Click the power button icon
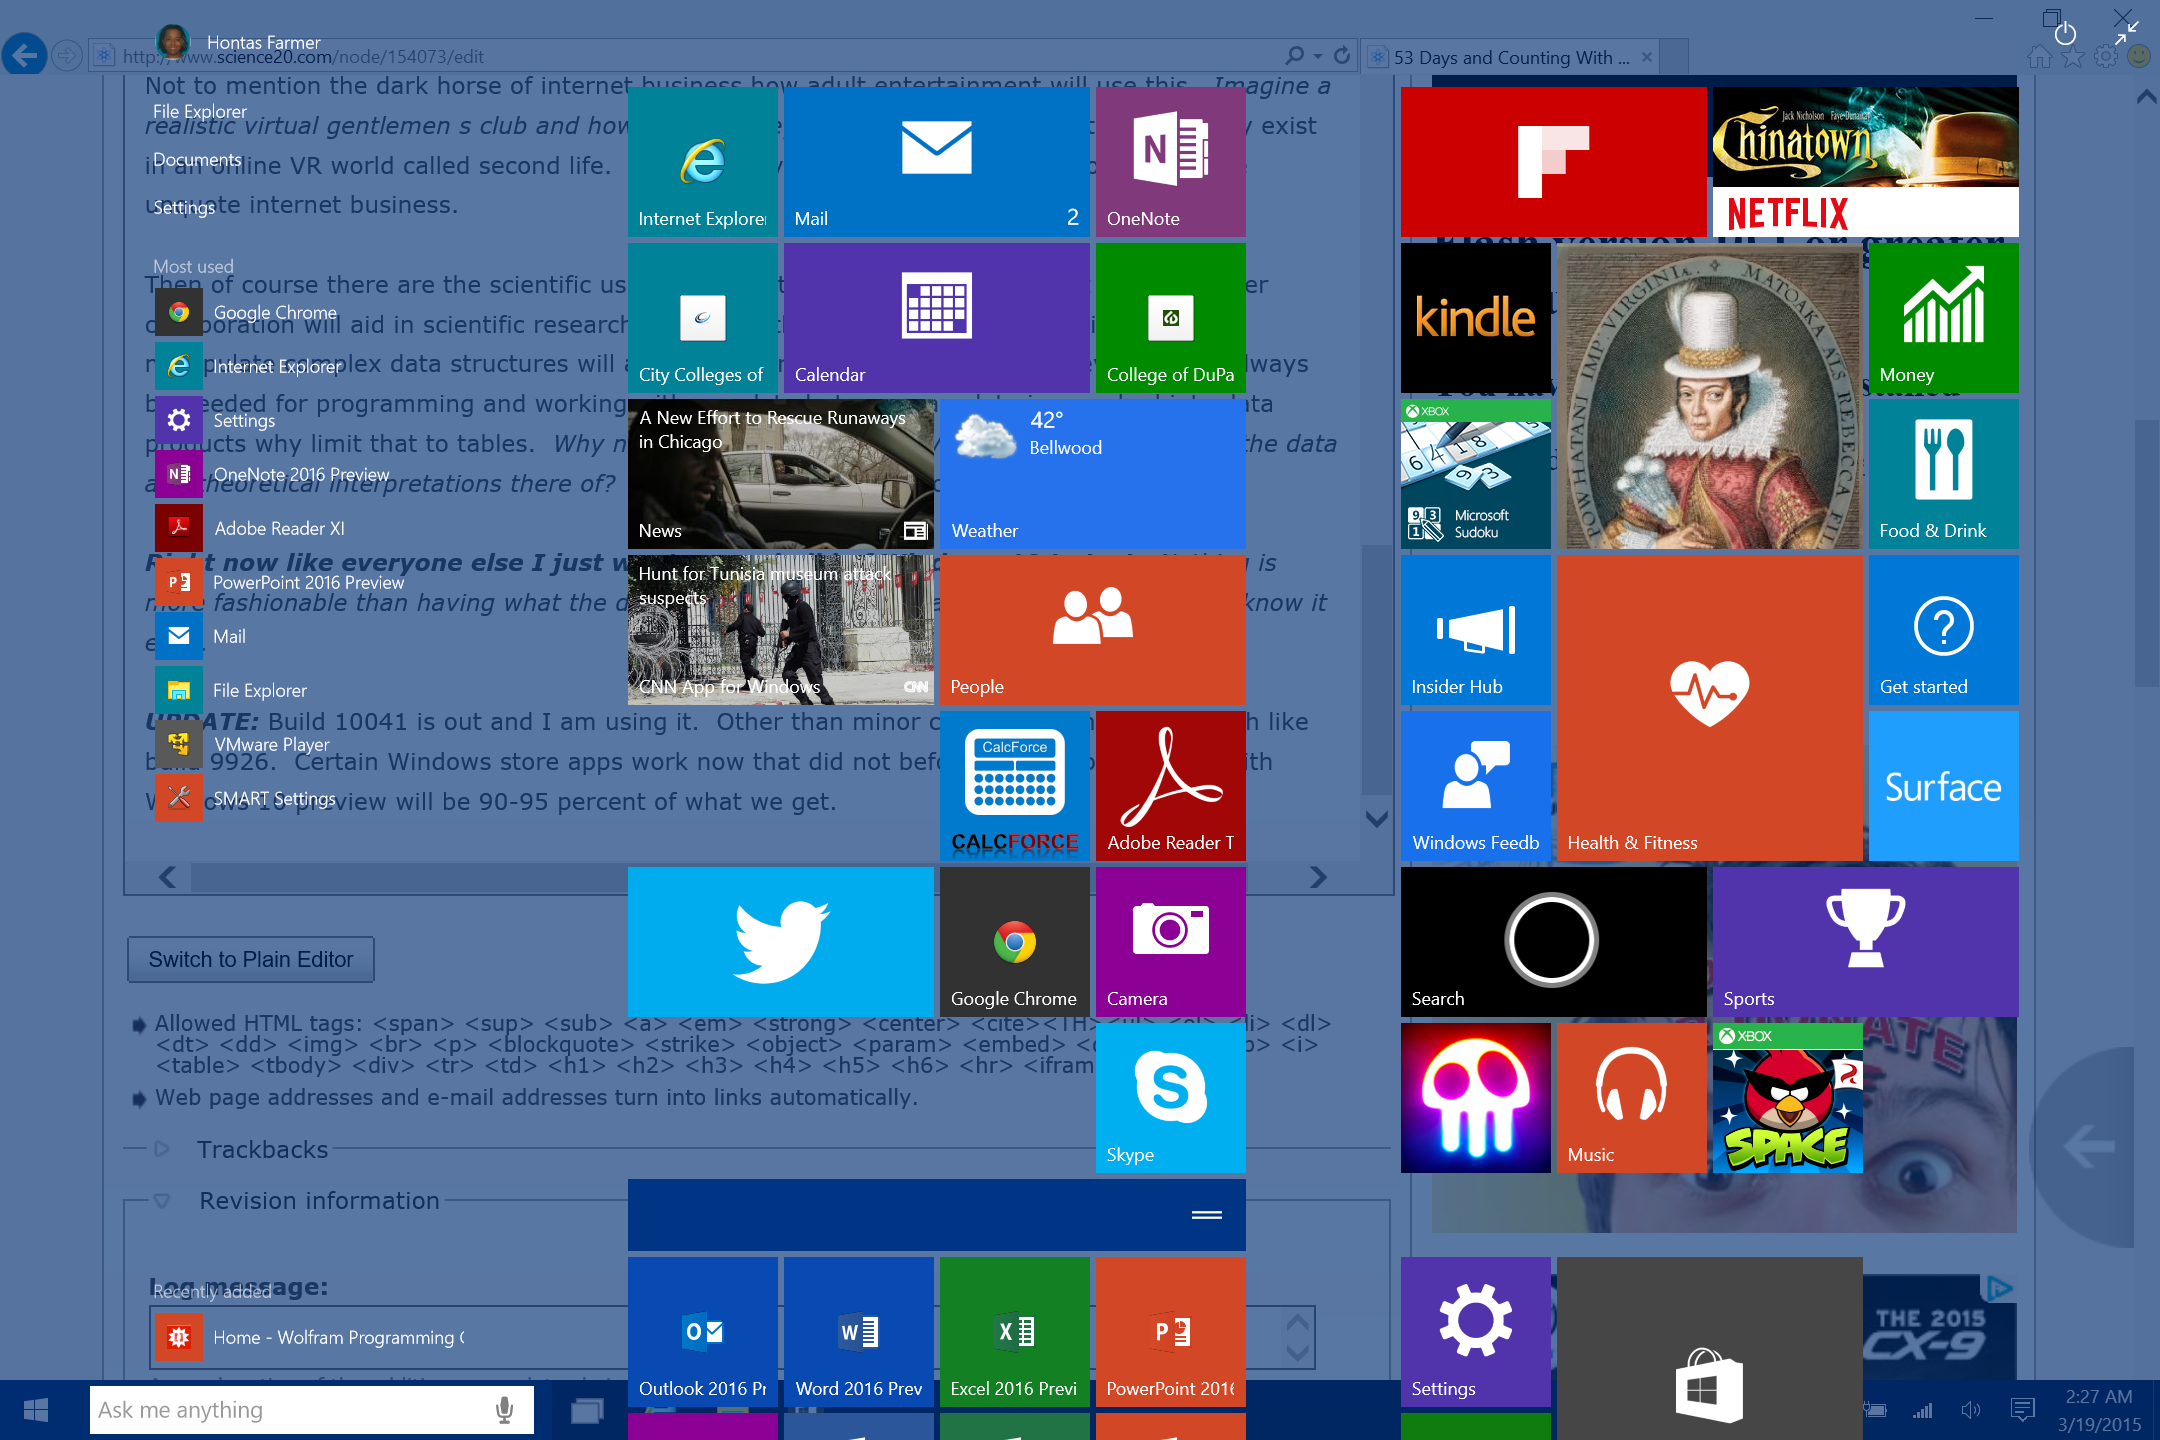 2065,34
